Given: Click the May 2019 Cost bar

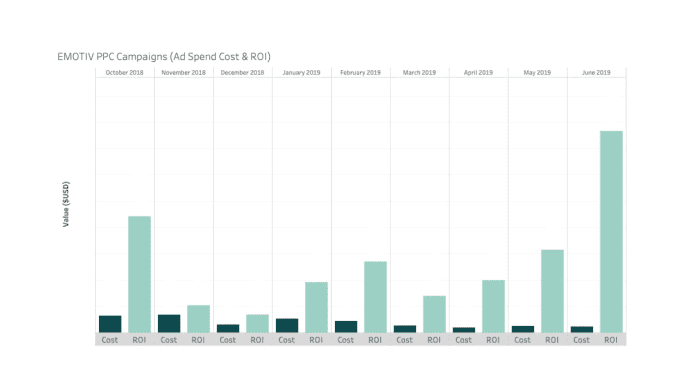Looking at the screenshot, I should (523, 329).
